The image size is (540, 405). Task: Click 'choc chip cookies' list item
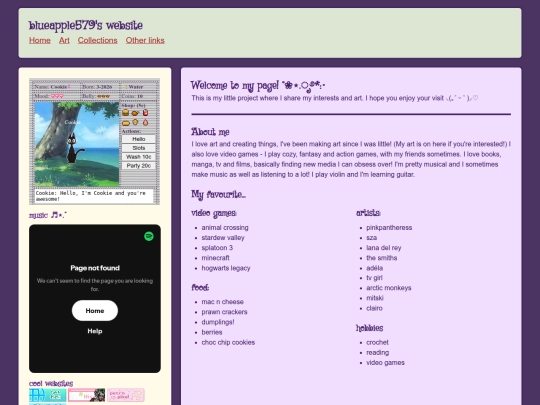(228, 342)
